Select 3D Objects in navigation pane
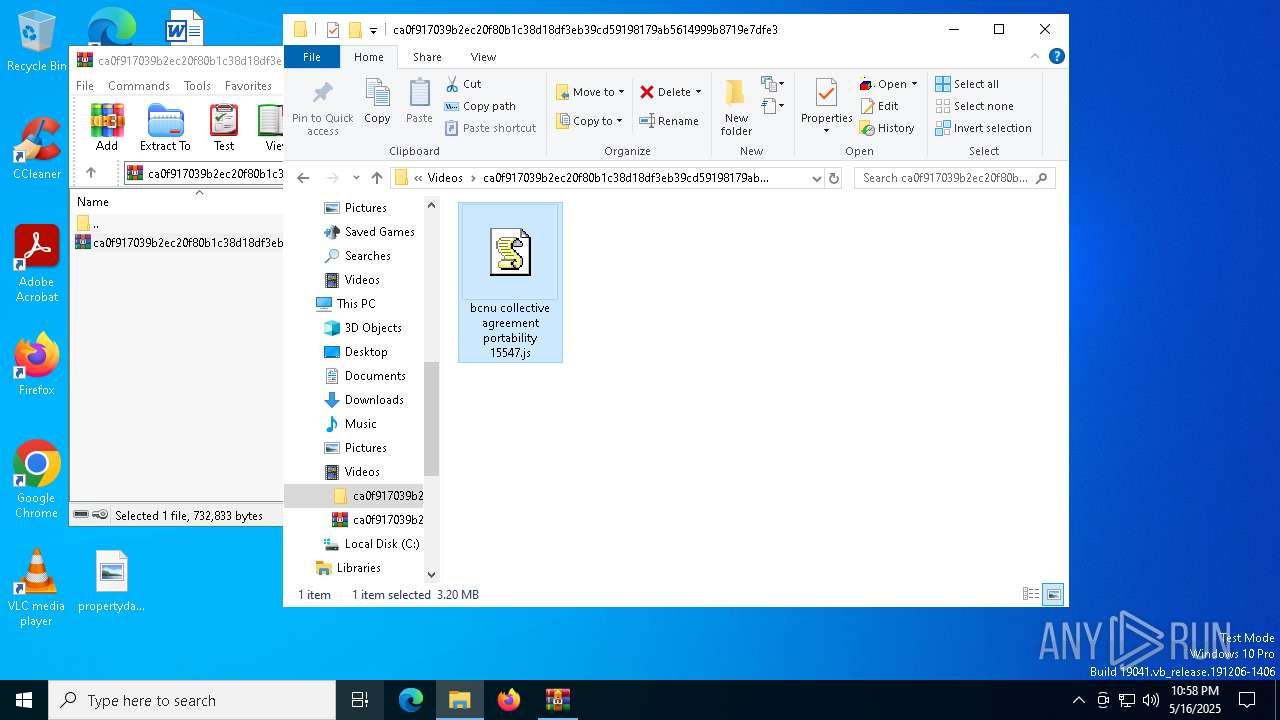This screenshot has height=720, width=1280. (373, 328)
